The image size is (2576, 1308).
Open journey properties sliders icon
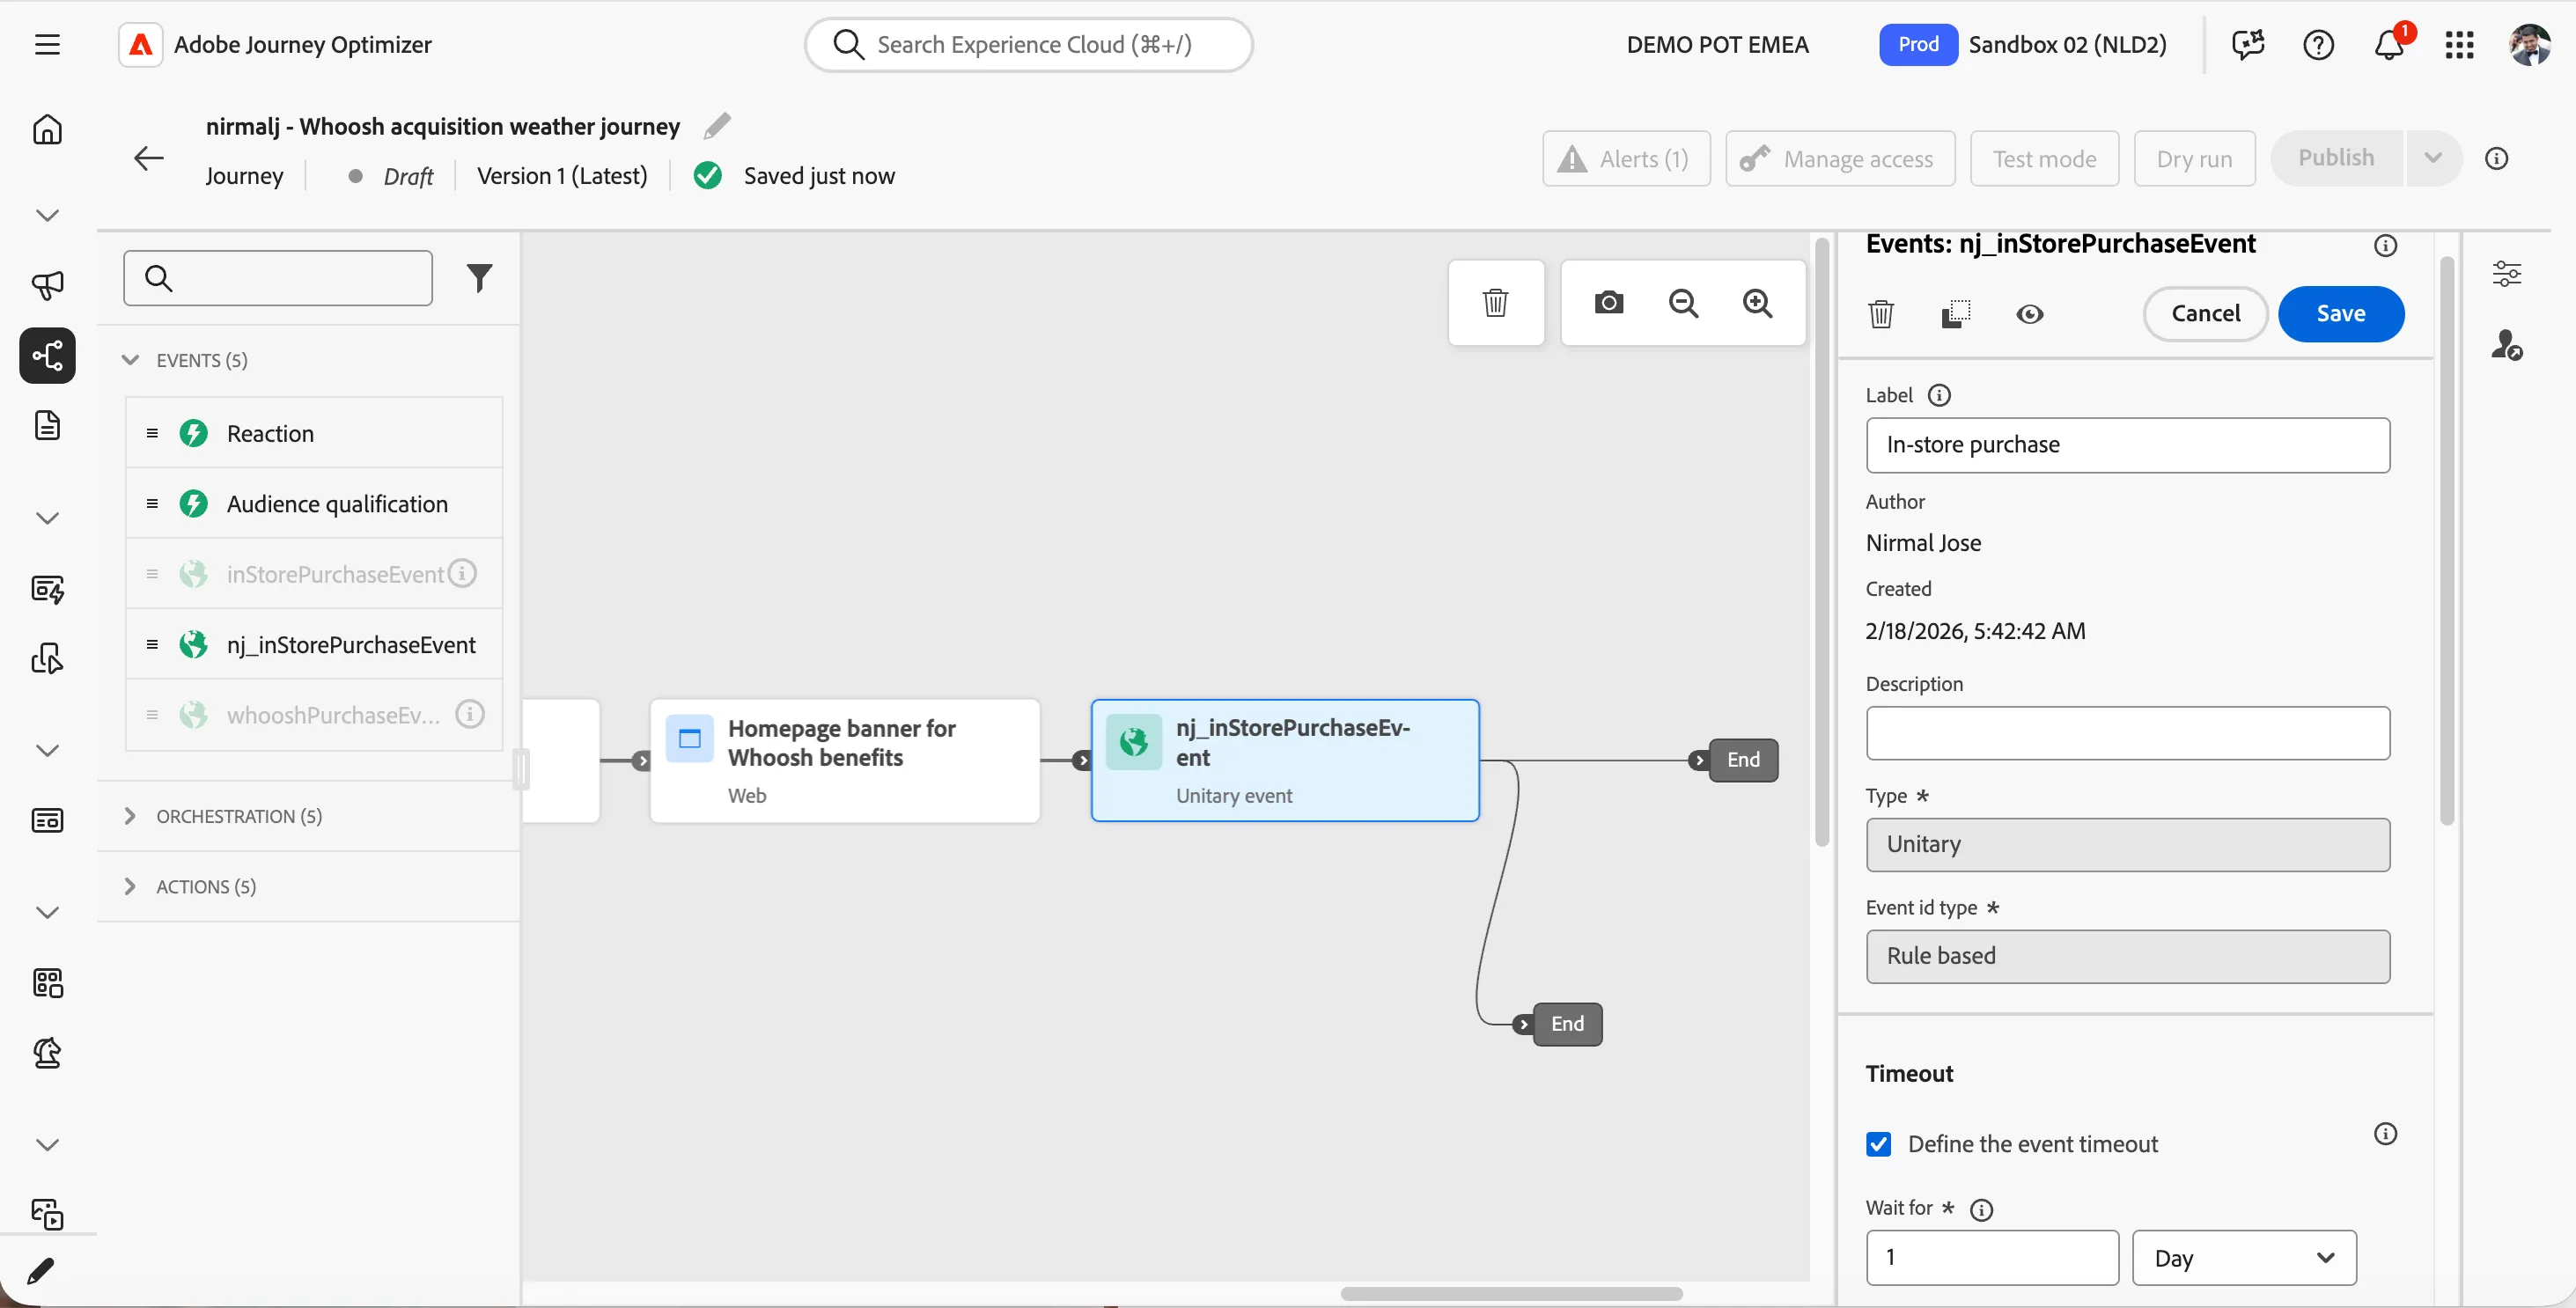click(2506, 273)
